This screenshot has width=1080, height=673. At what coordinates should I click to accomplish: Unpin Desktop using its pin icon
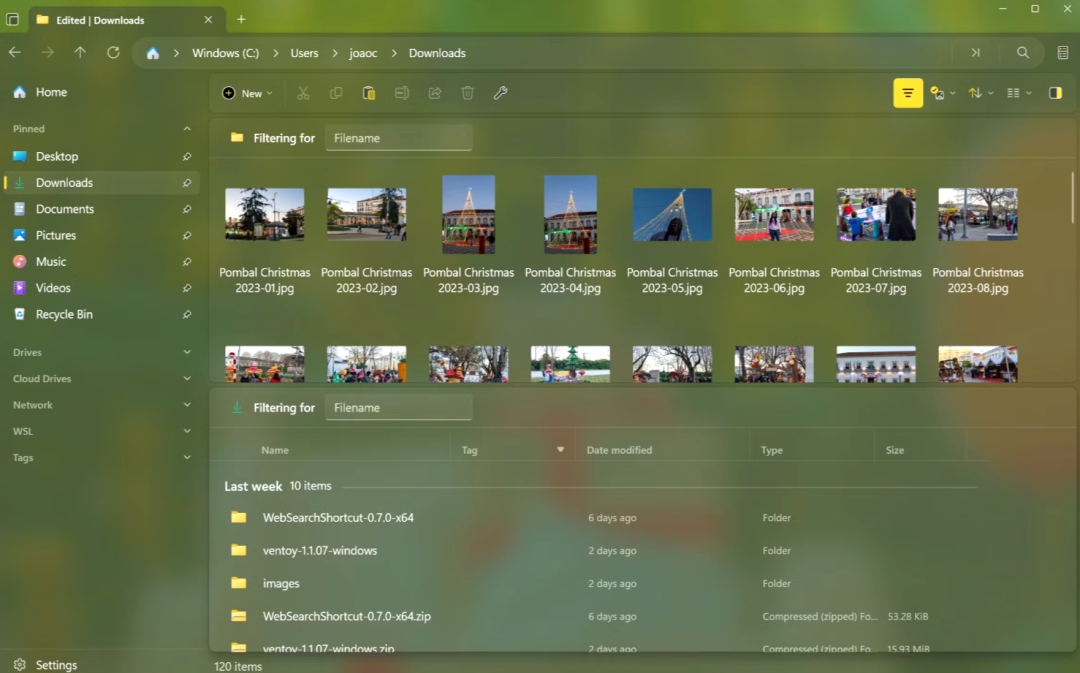187,156
